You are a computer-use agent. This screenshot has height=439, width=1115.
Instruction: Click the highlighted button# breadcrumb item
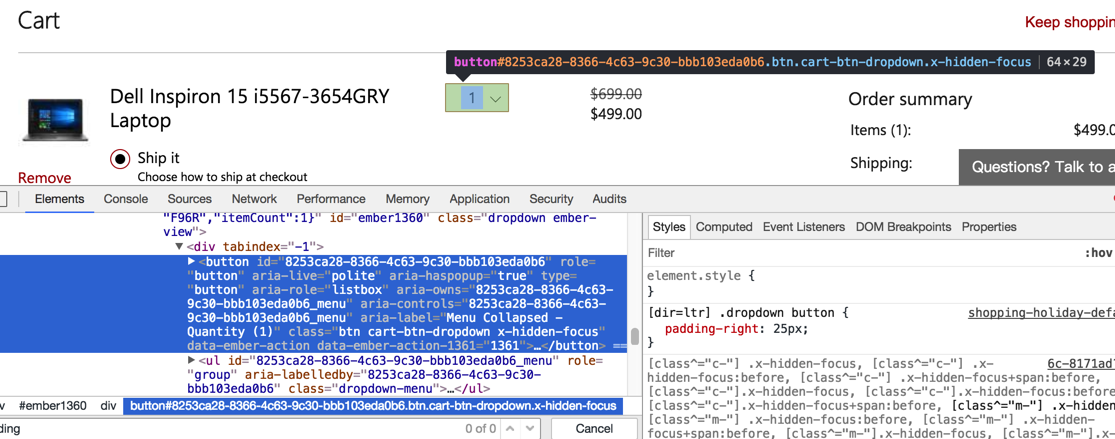tap(373, 406)
